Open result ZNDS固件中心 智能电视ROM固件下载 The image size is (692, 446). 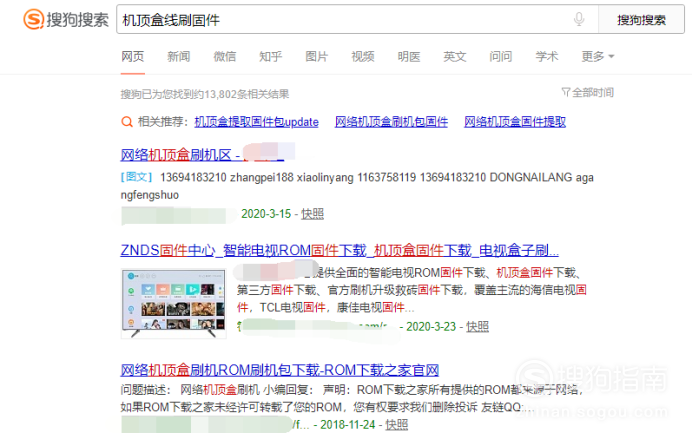point(339,251)
